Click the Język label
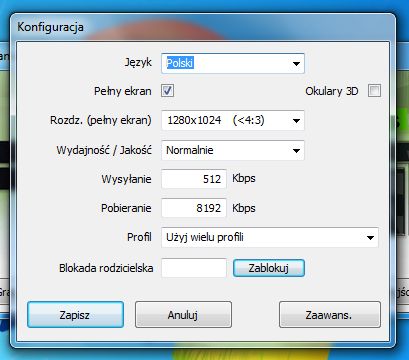This screenshot has height=360, width=409. tap(138, 62)
